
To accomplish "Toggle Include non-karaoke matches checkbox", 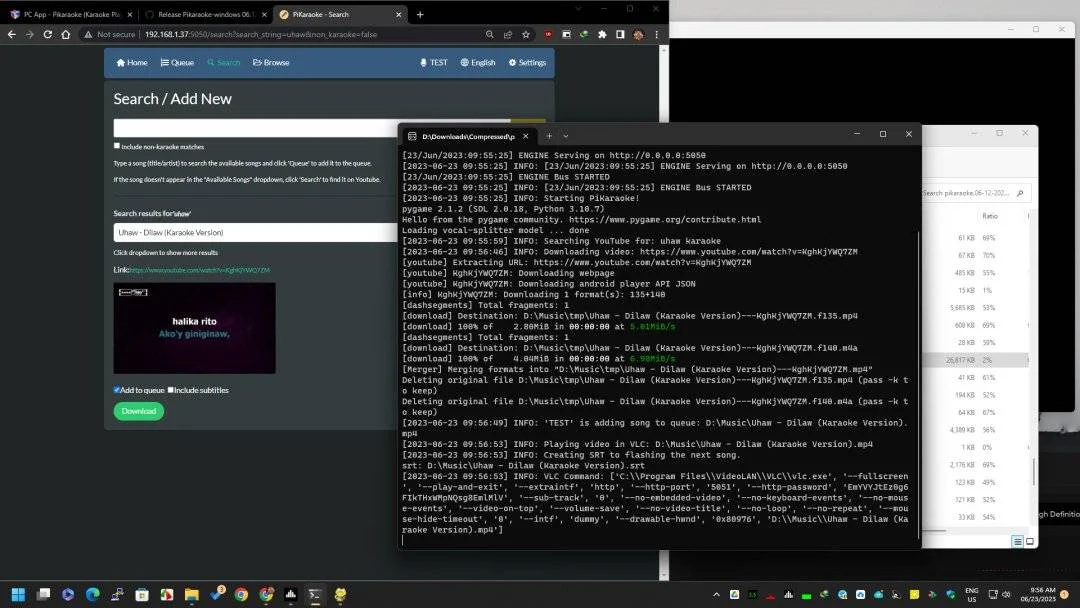I will click(116, 146).
